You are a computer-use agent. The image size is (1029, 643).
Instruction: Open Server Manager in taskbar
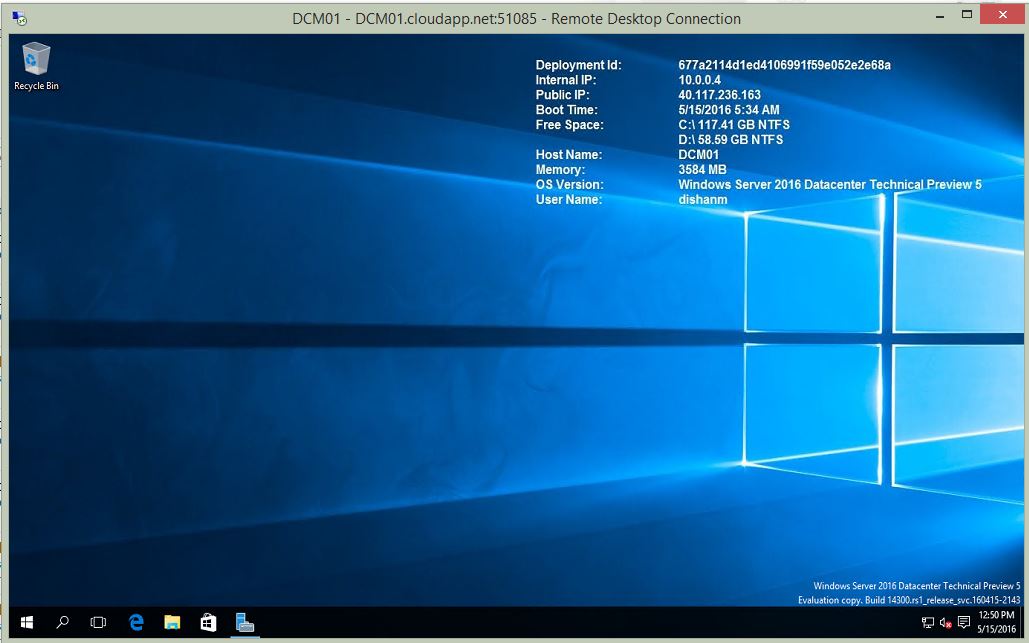tap(245, 622)
